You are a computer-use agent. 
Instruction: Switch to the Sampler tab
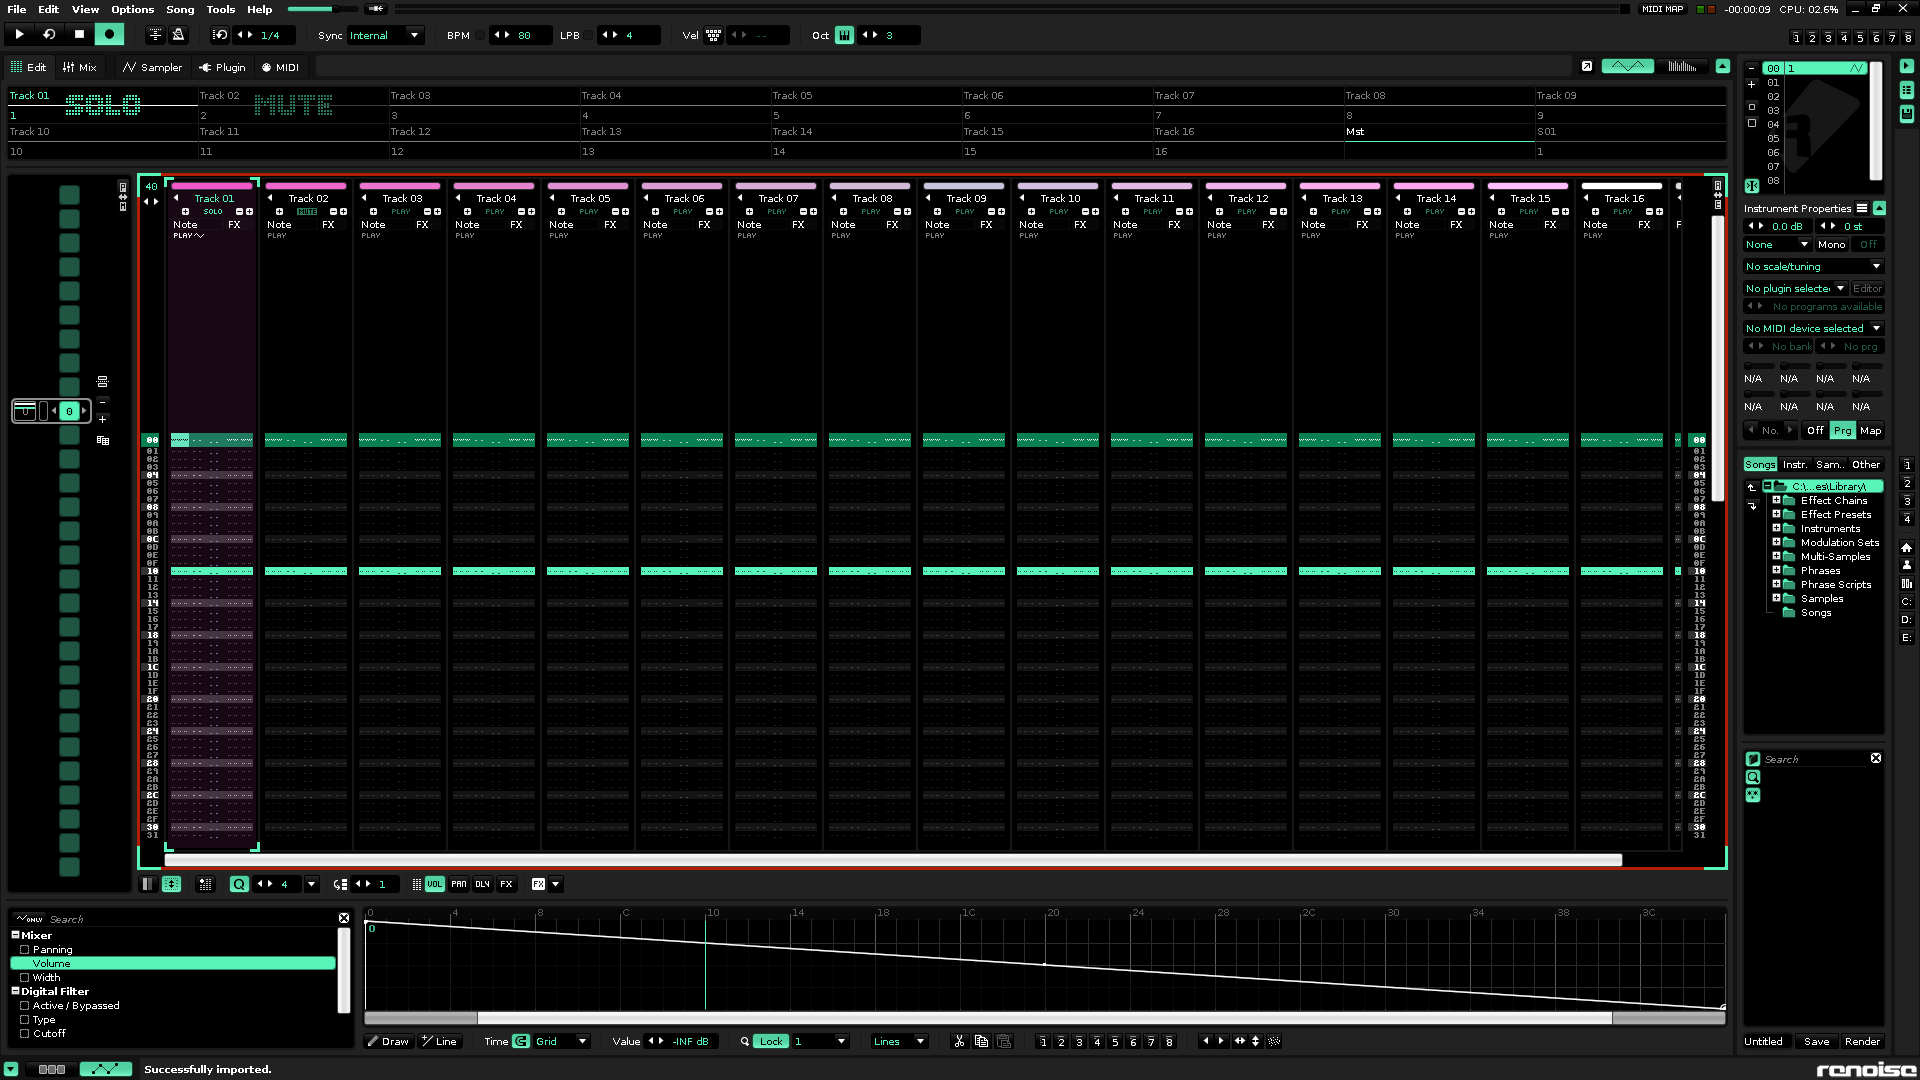(x=152, y=67)
